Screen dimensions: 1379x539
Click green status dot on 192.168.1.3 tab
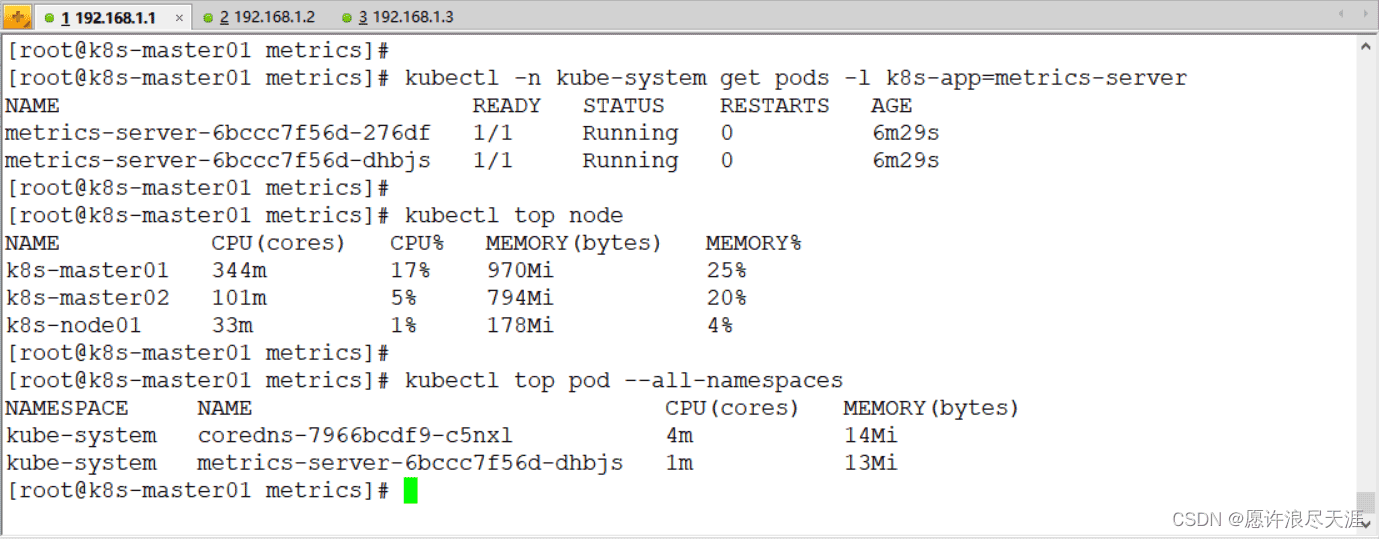346,18
